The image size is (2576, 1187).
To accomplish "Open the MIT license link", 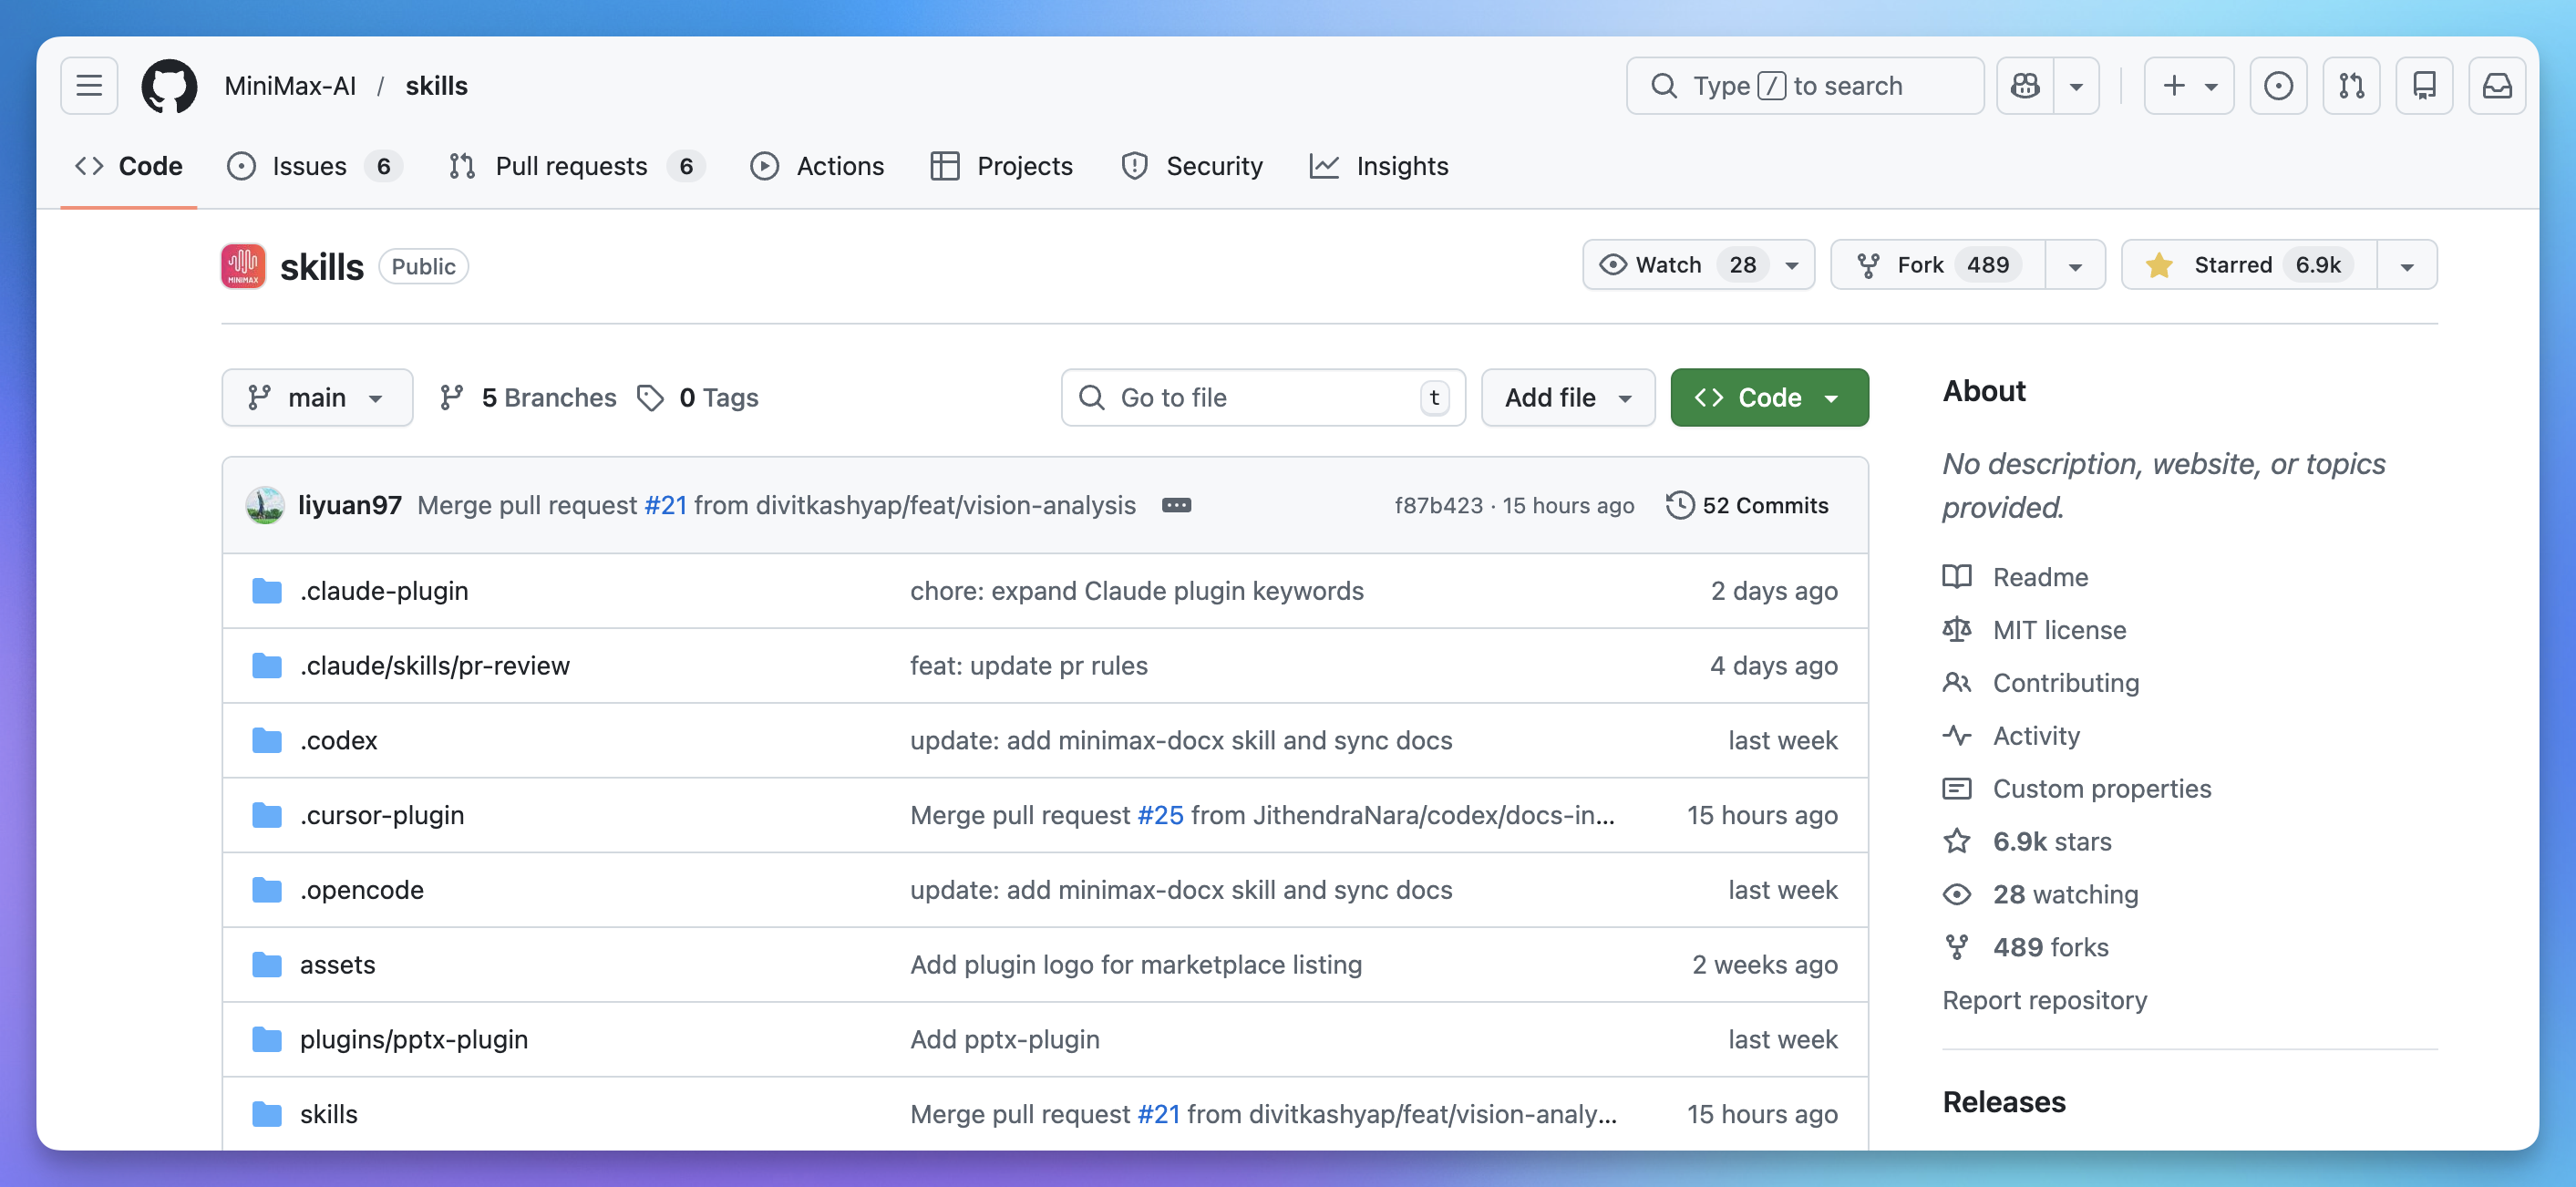I will coord(2059,630).
